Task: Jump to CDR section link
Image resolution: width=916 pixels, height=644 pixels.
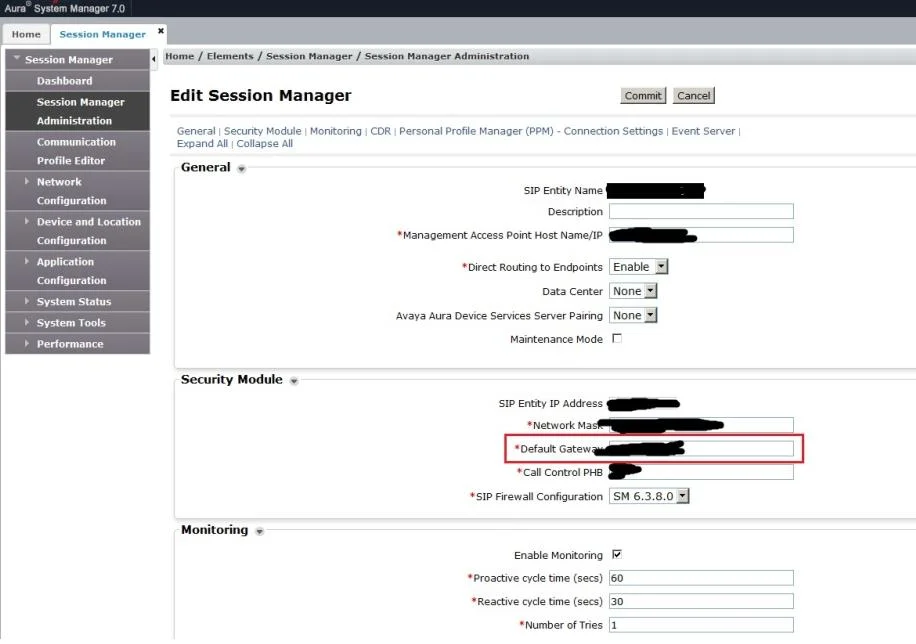Action: (380, 131)
